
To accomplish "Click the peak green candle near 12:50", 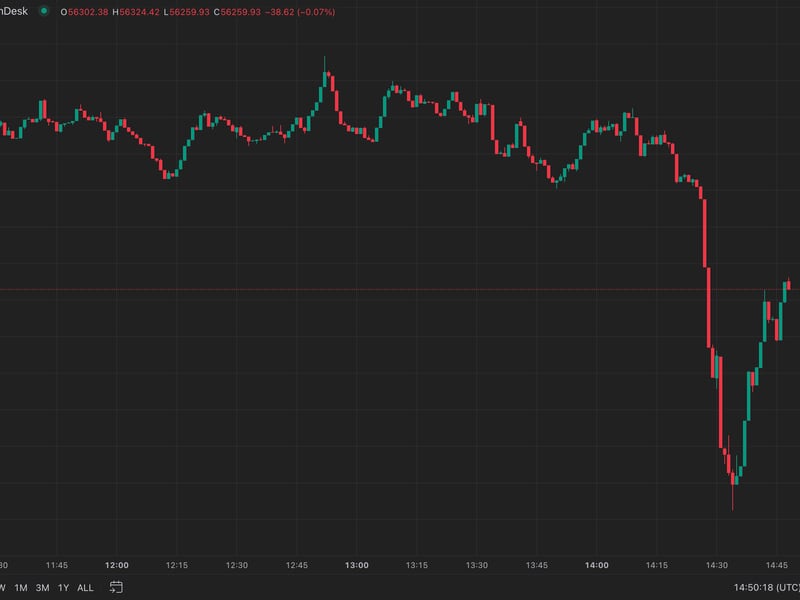I will [325, 80].
